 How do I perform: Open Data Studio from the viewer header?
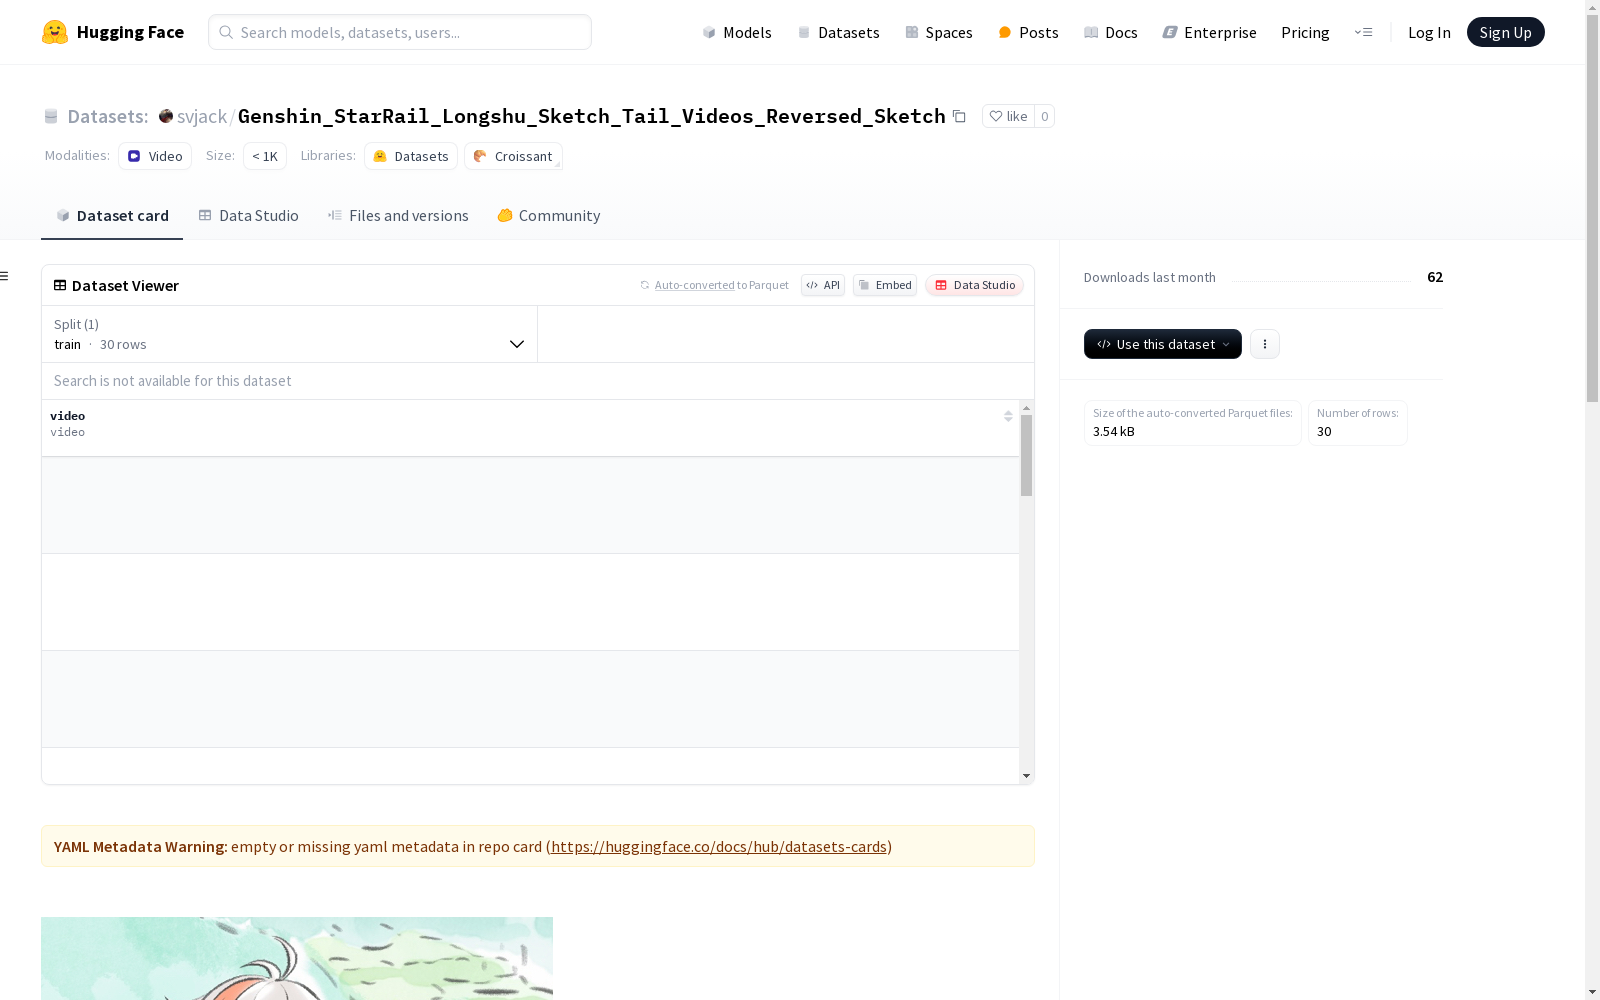974,285
